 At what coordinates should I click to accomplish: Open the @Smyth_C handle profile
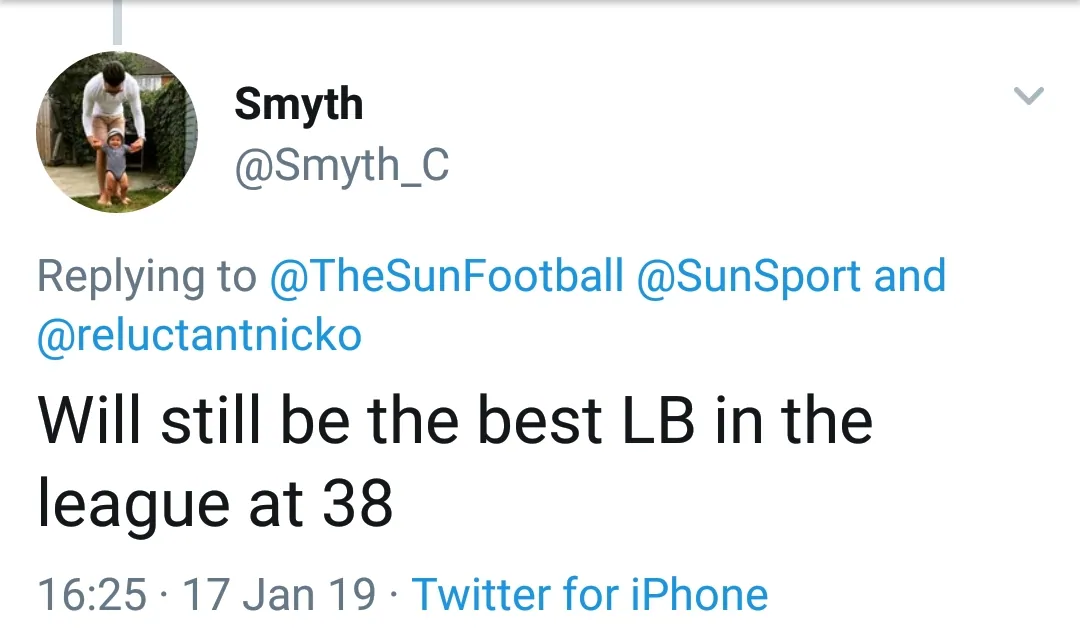point(341,166)
